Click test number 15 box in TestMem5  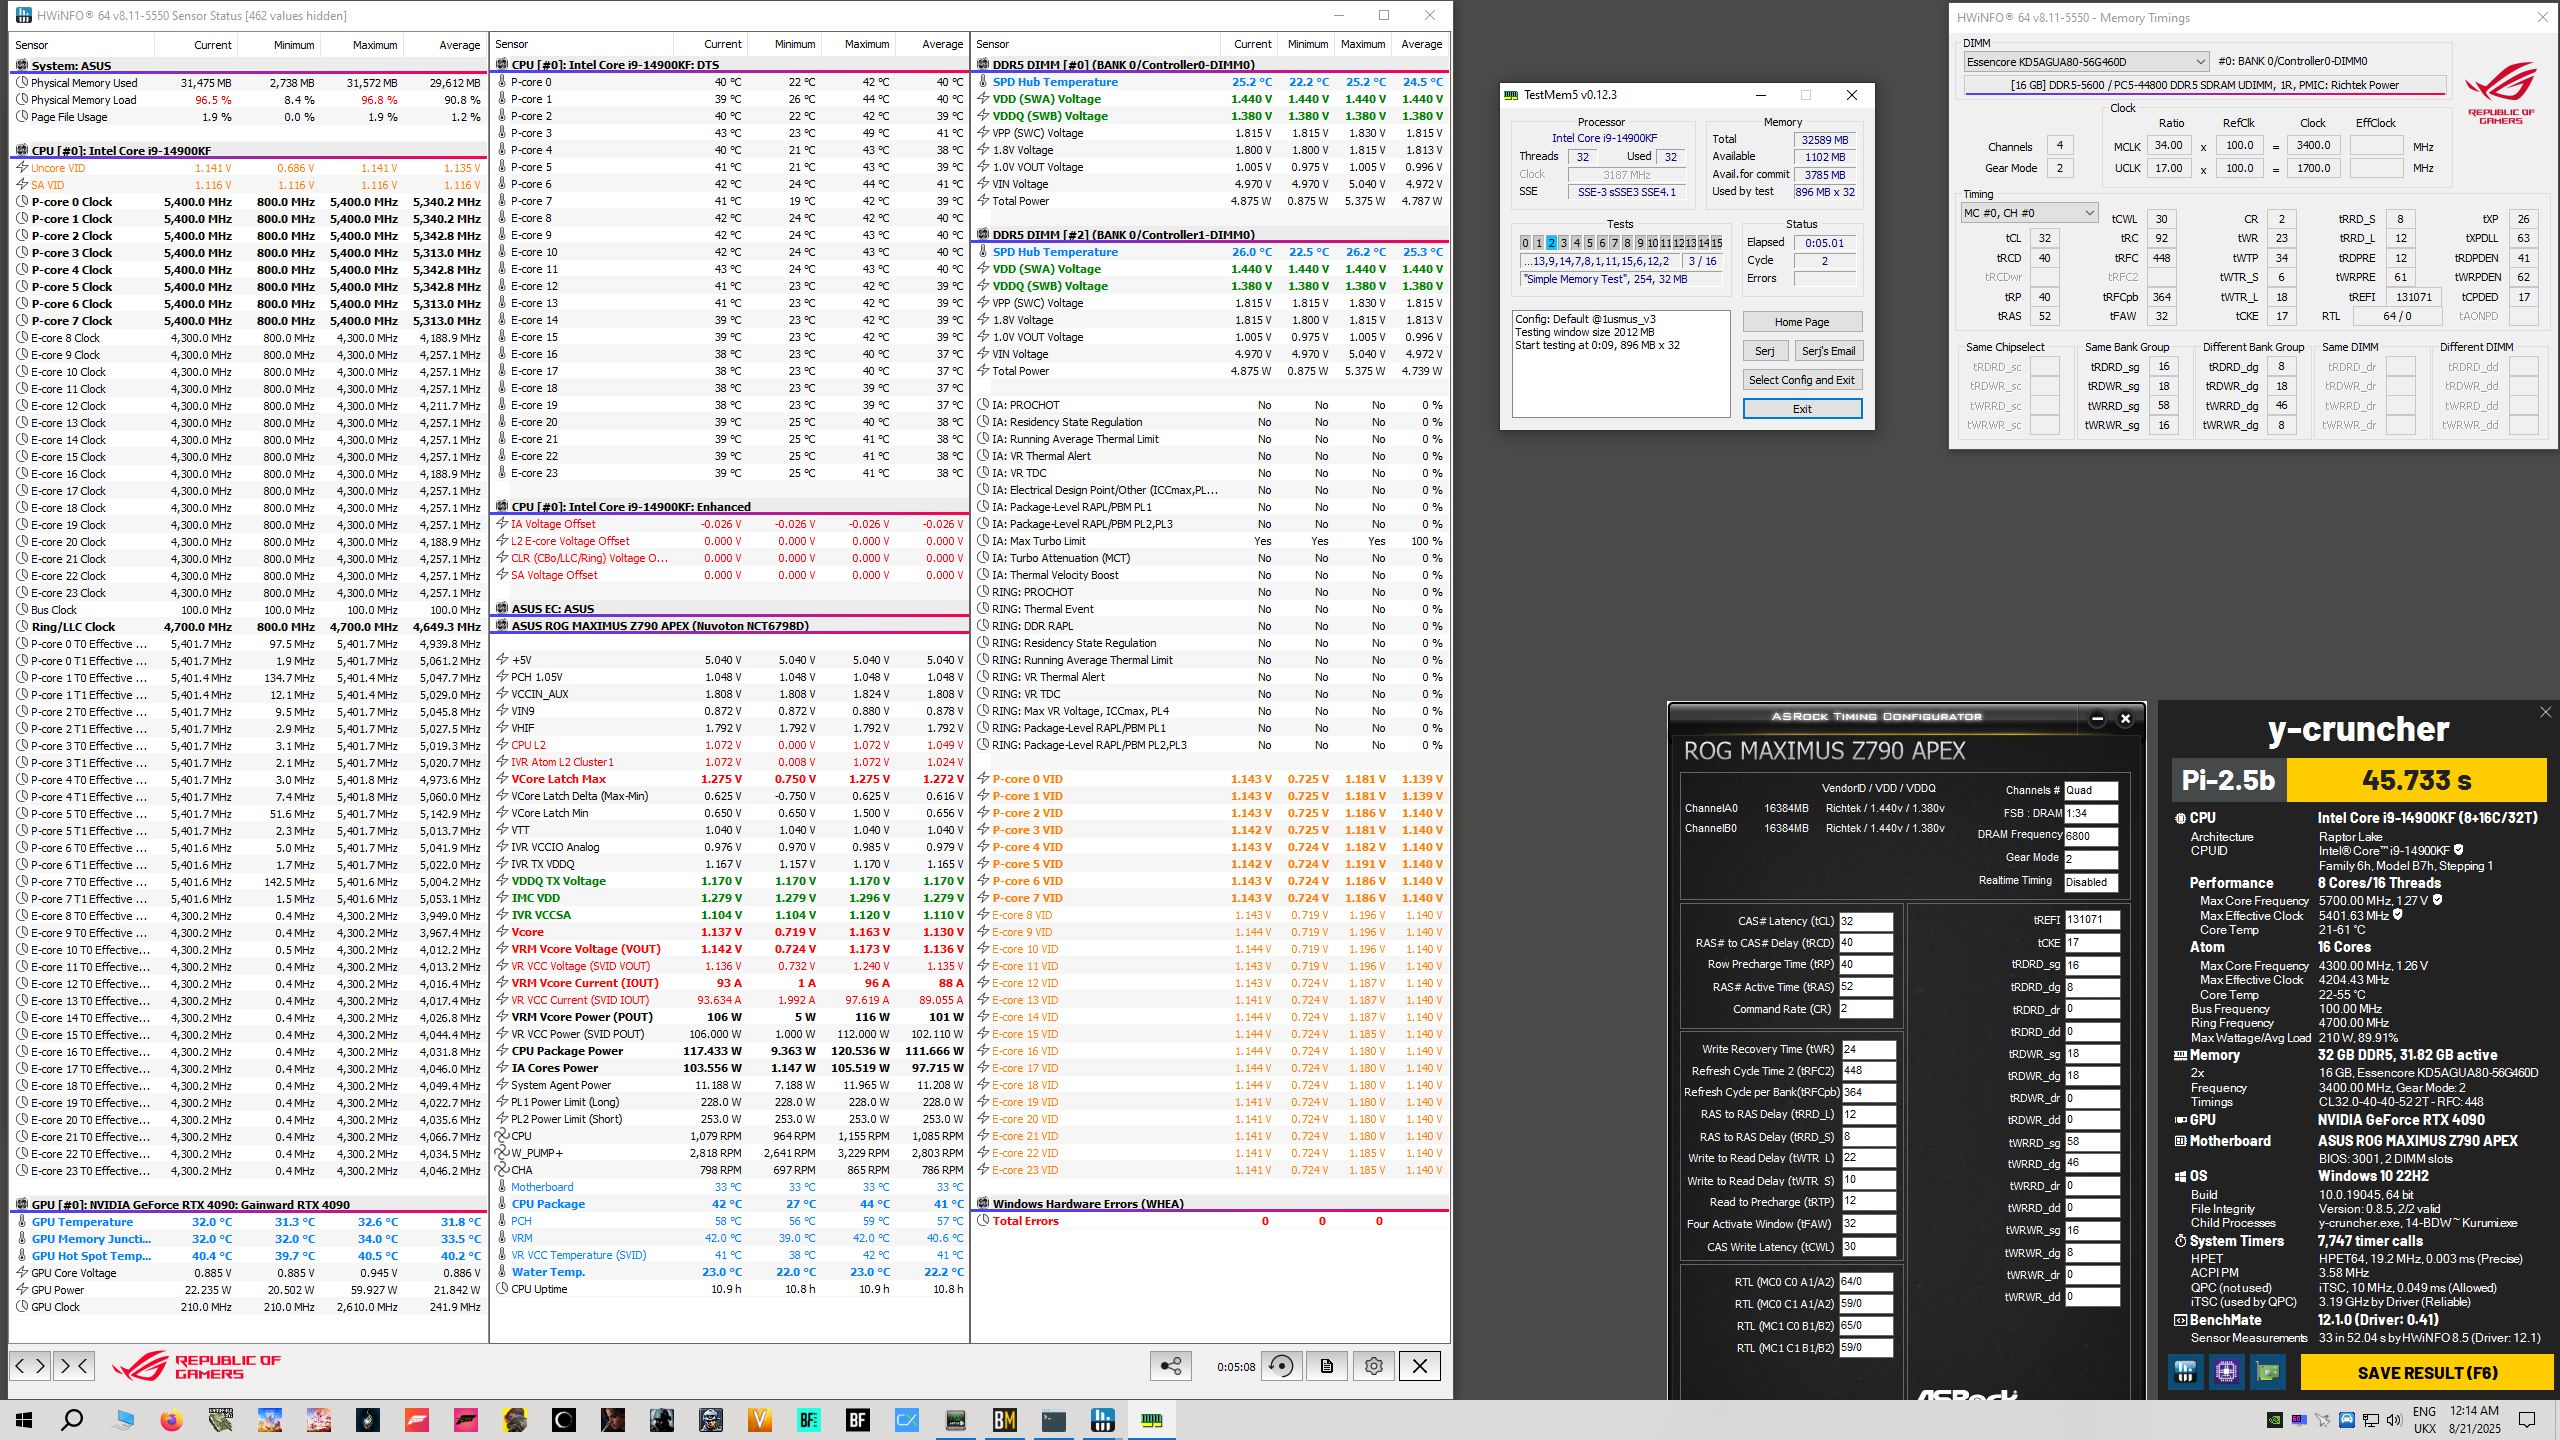pyautogui.click(x=1716, y=243)
